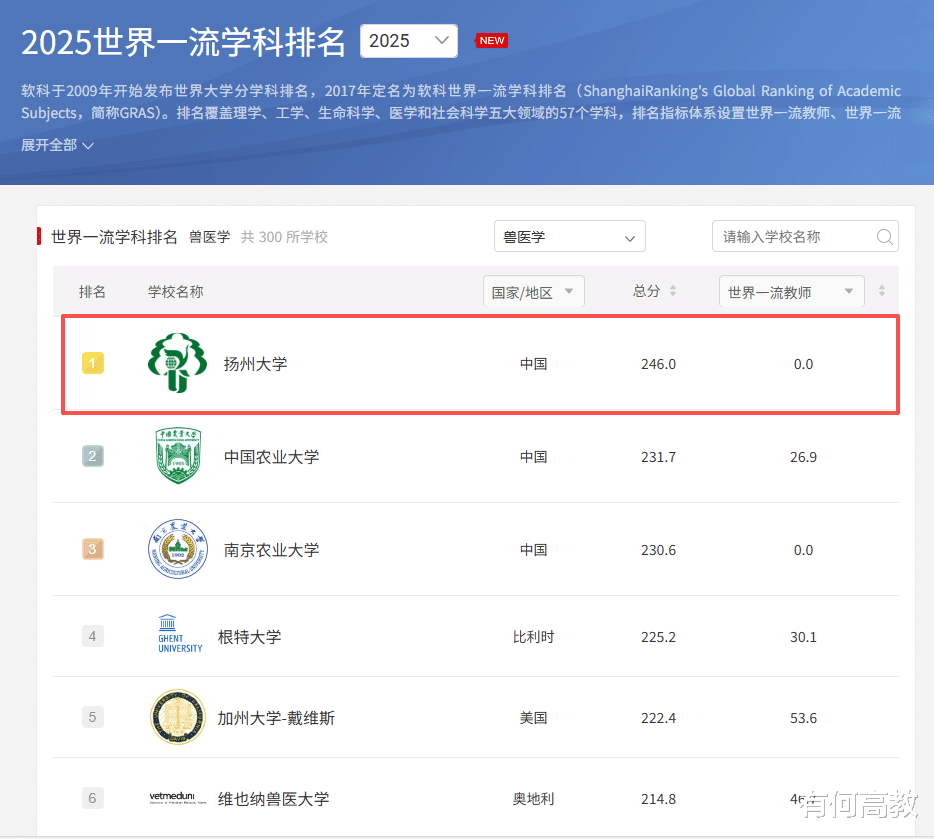Click the 学校名称 column header
The height and width of the screenshot is (839, 934).
[x=176, y=292]
